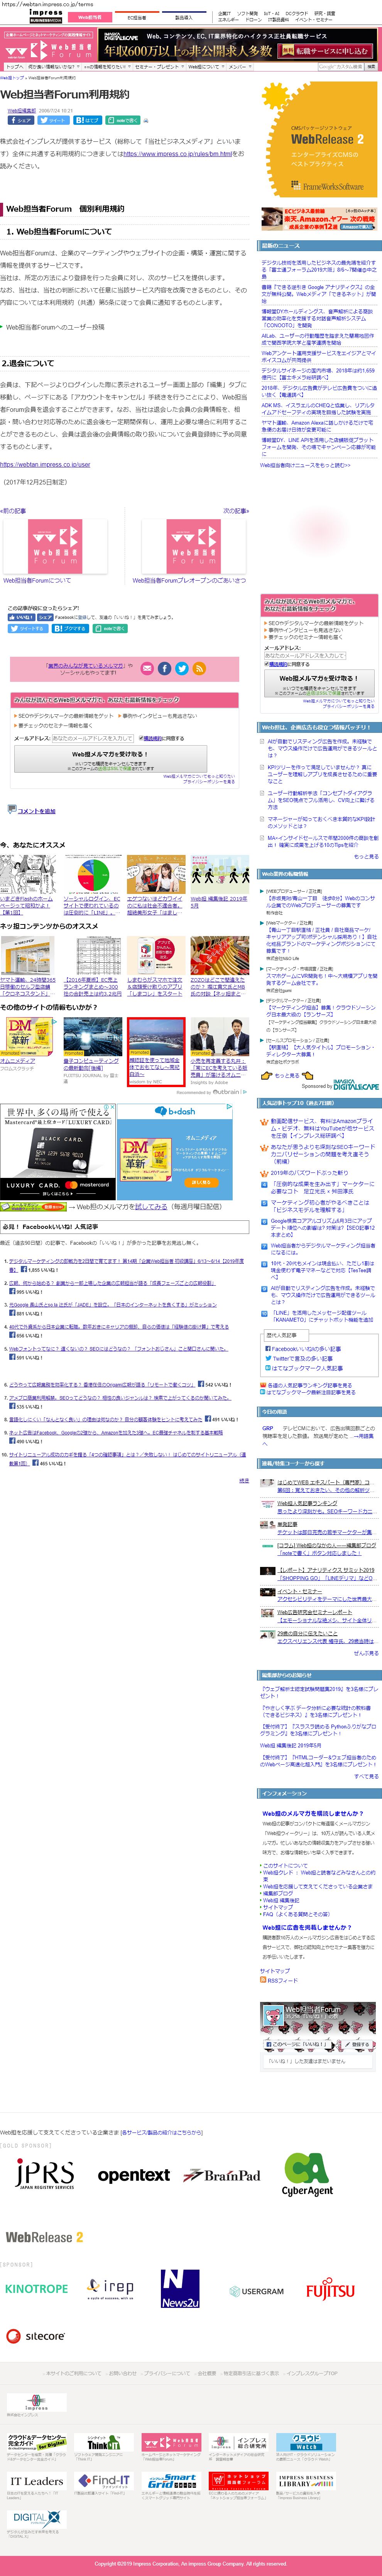Click the Find-IT footer logo
This screenshot has width=382, height=2576.
(105, 2480)
